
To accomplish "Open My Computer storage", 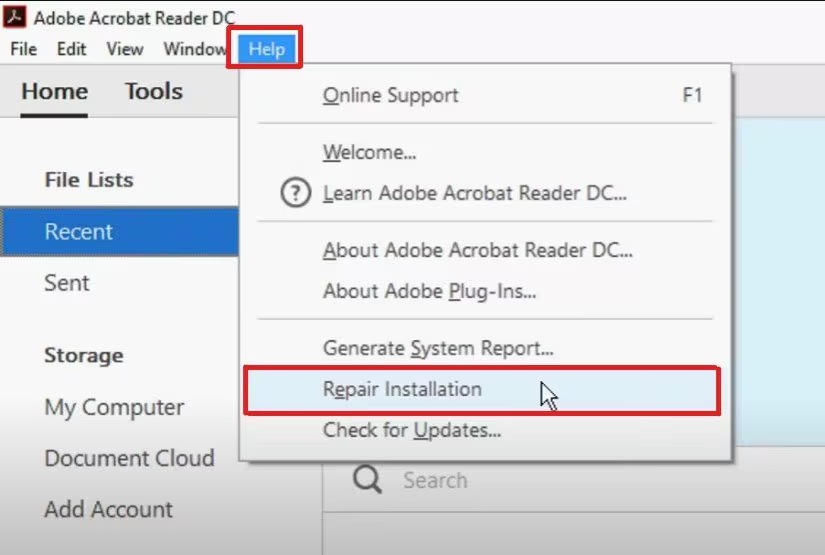I will pos(114,408).
